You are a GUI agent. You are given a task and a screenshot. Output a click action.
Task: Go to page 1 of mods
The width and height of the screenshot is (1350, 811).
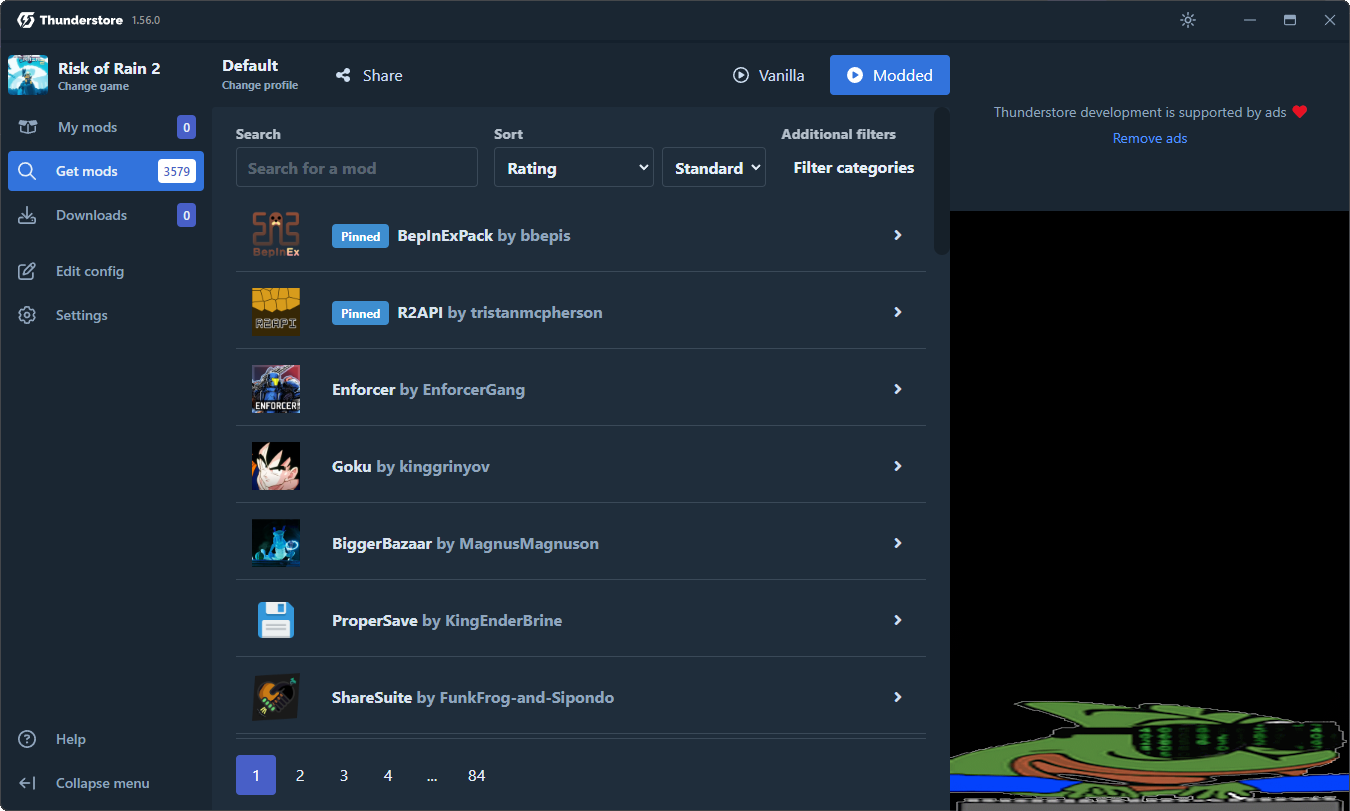(256, 775)
